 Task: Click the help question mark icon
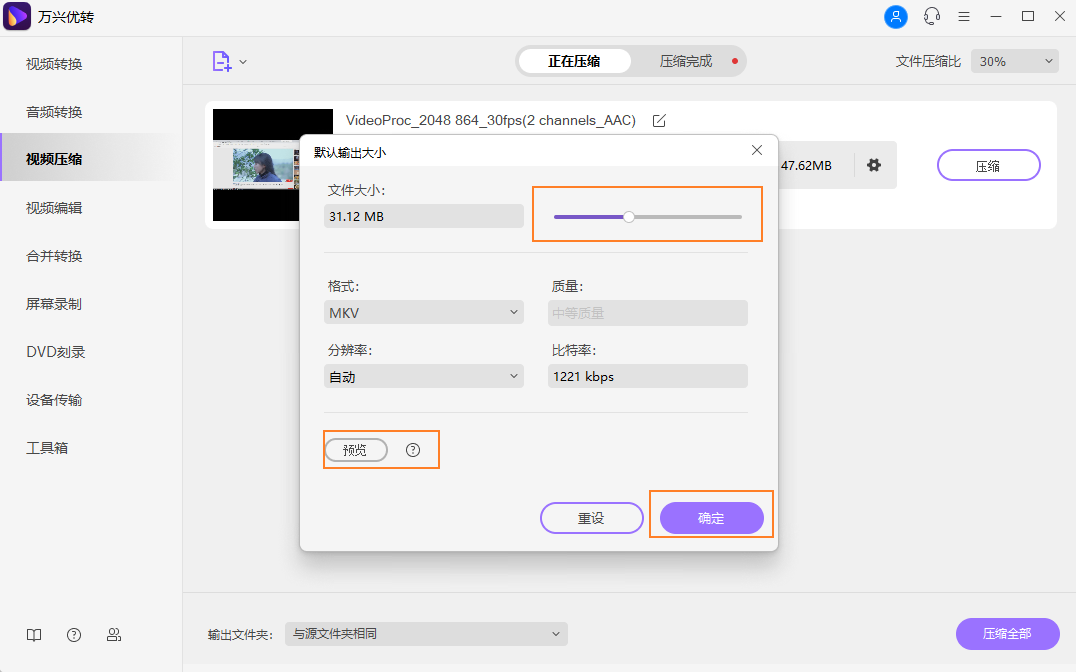(73, 634)
